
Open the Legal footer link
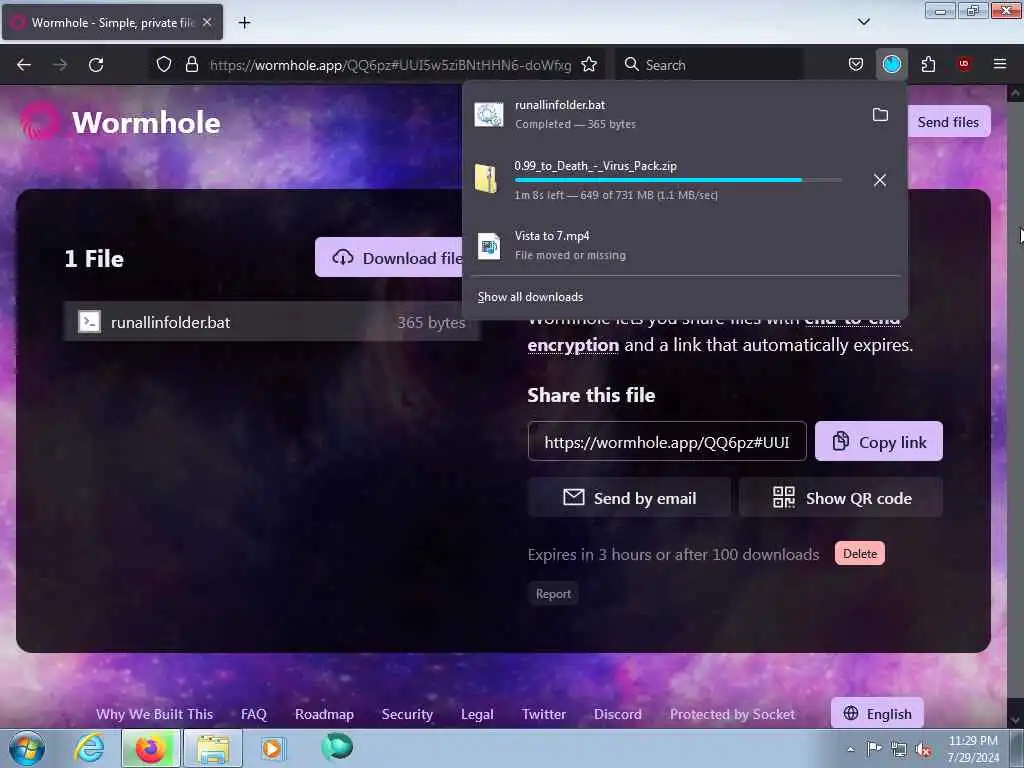click(477, 714)
